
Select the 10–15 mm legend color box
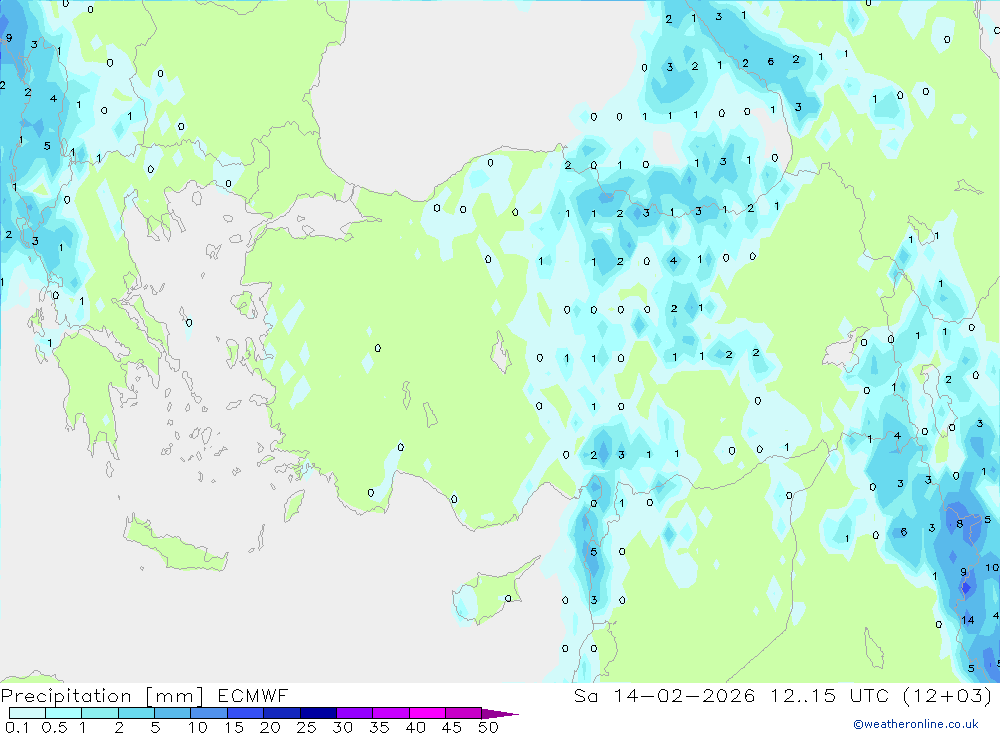pos(209,713)
